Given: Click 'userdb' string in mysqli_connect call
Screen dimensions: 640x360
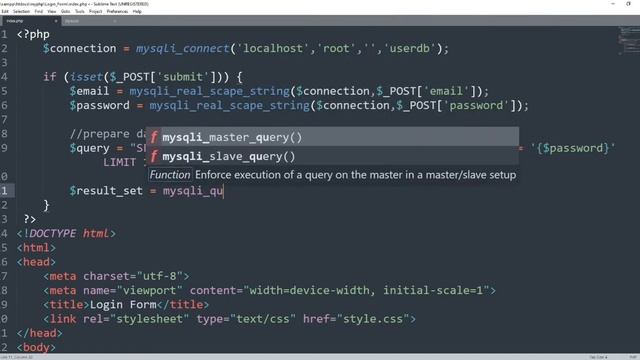Looking at the screenshot, I should (410, 49).
